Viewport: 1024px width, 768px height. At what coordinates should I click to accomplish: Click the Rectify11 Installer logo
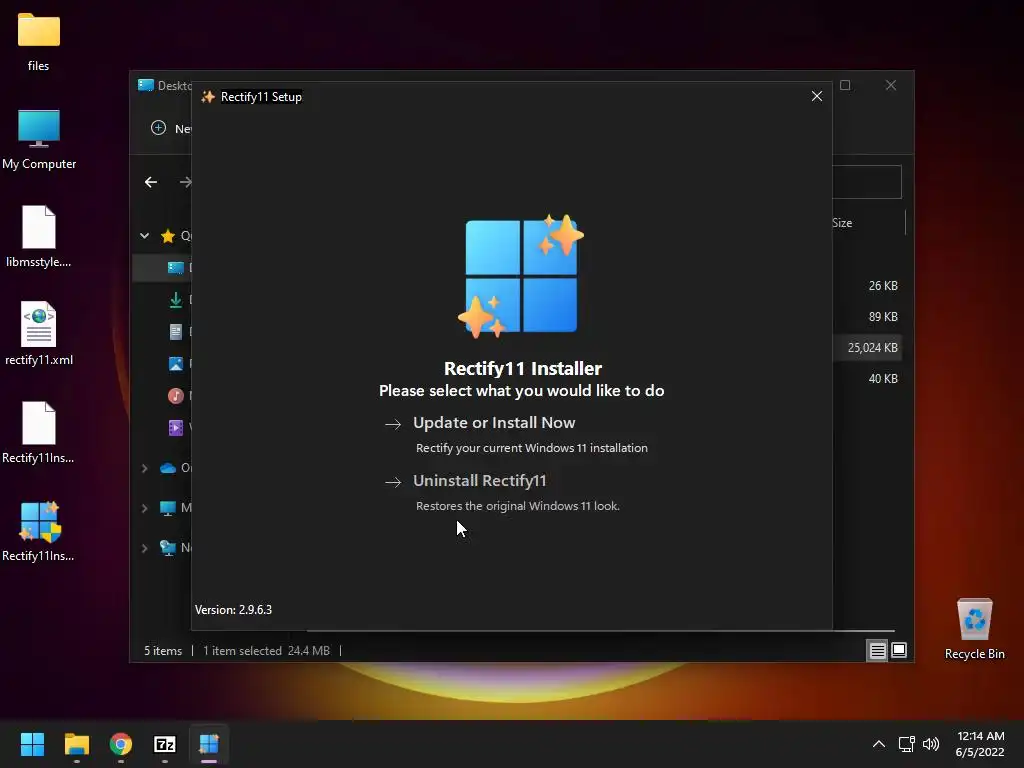click(x=521, y=276)
